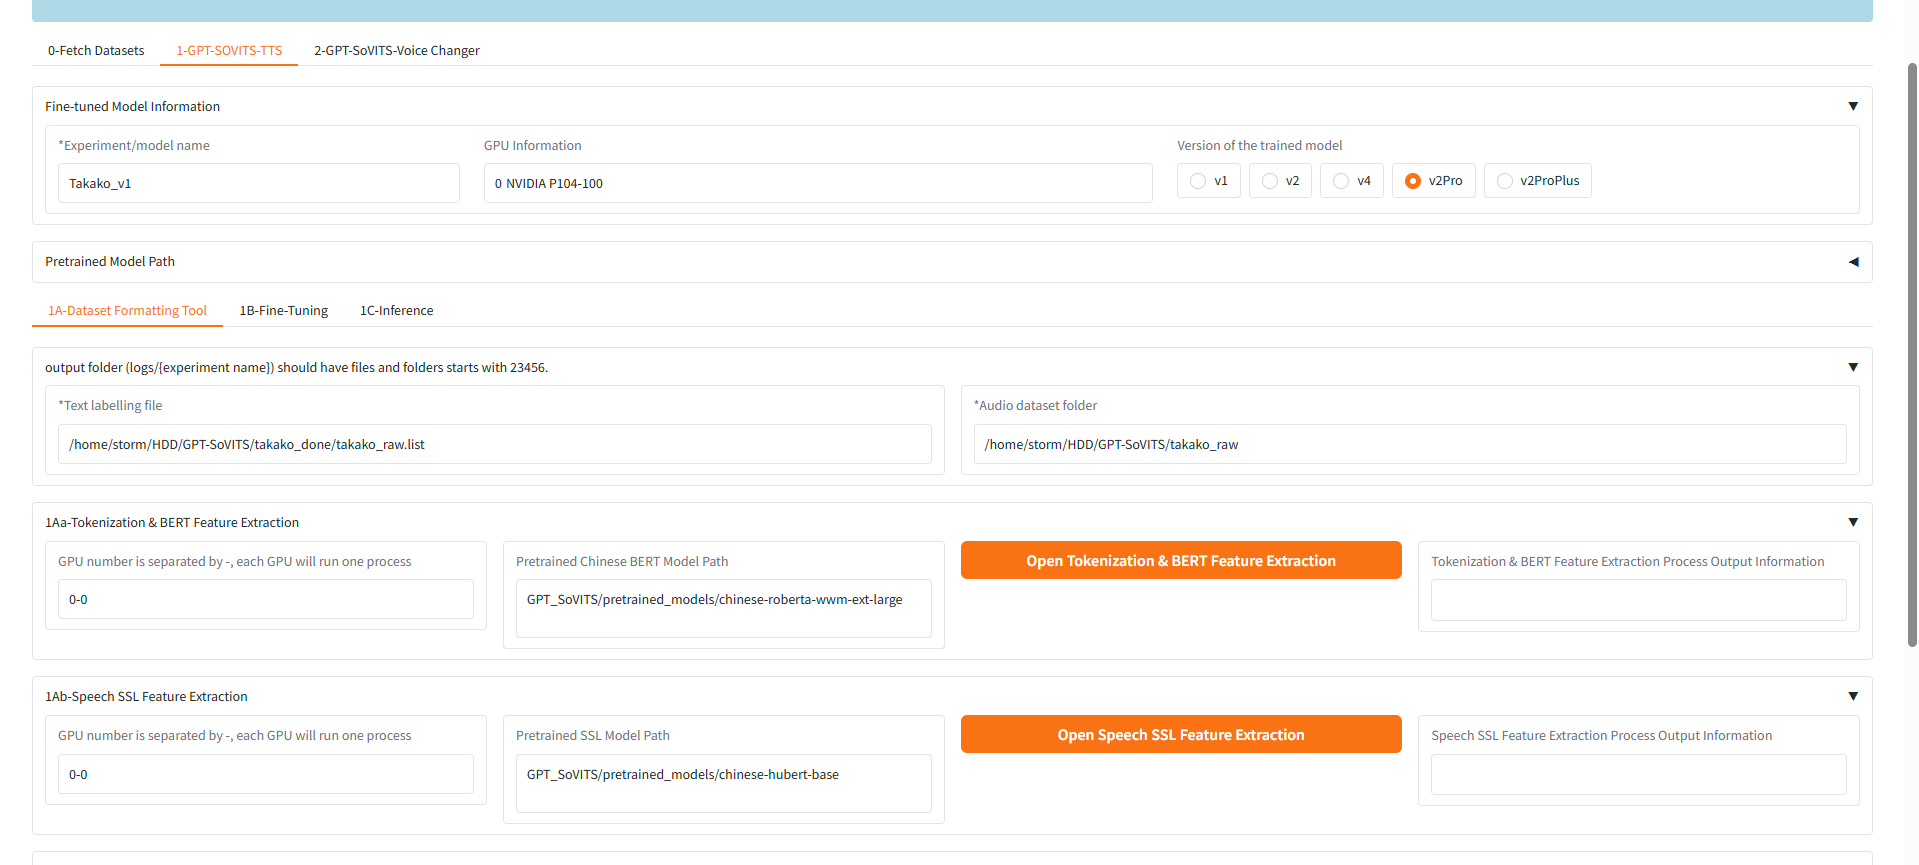Image resolution: width=1919 pixels, height=865 pixels.
Task: Click the page vertical scrollbar
Action: 1912,355
